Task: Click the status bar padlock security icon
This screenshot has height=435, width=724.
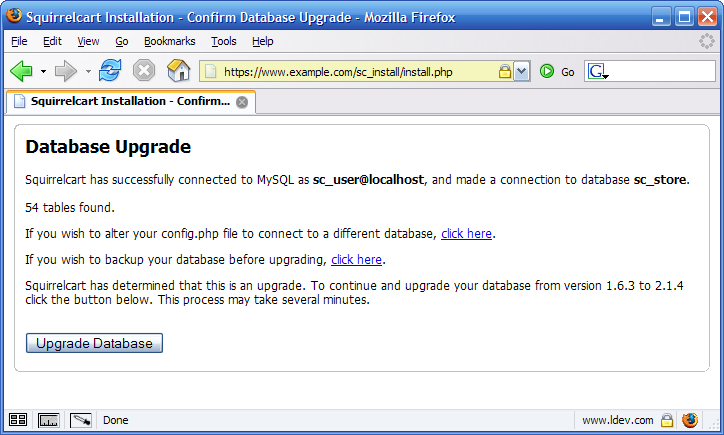Action: (666, 420)
